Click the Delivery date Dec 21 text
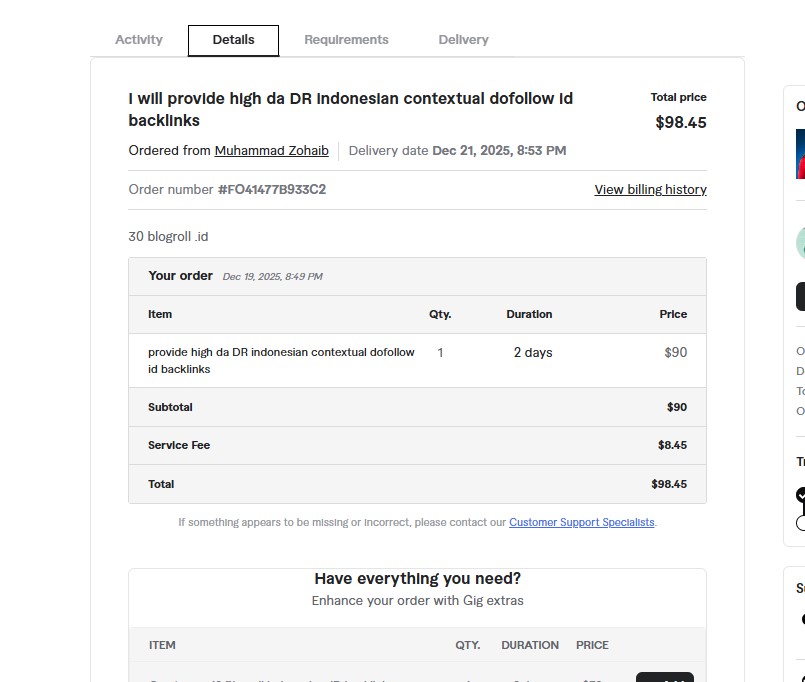The width and height of the screenshot is (805, 682). 498,151
